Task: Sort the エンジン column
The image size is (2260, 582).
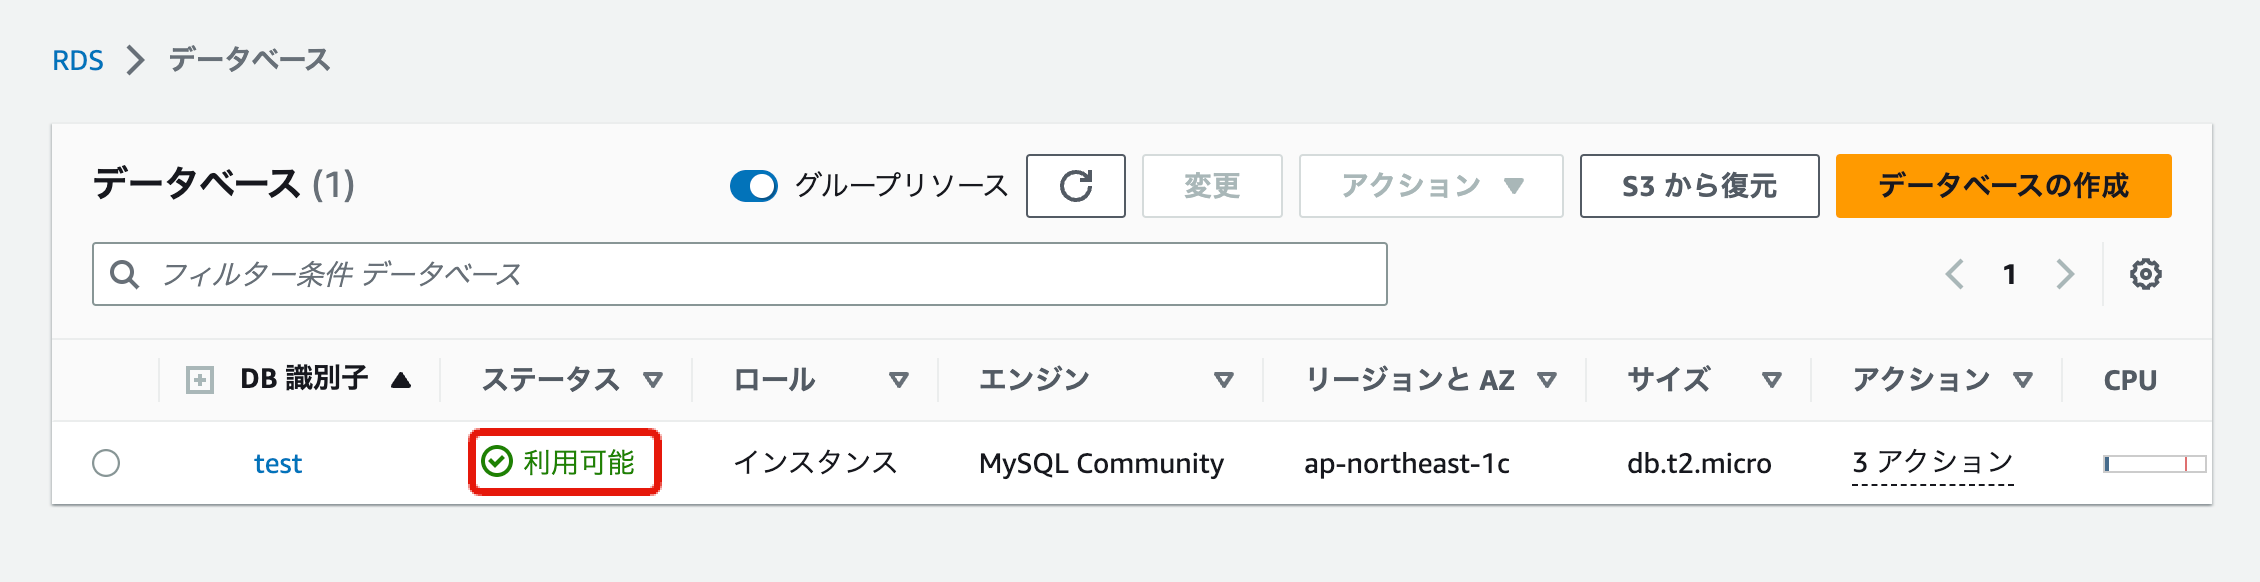Action: click(x=1223, y=380)
